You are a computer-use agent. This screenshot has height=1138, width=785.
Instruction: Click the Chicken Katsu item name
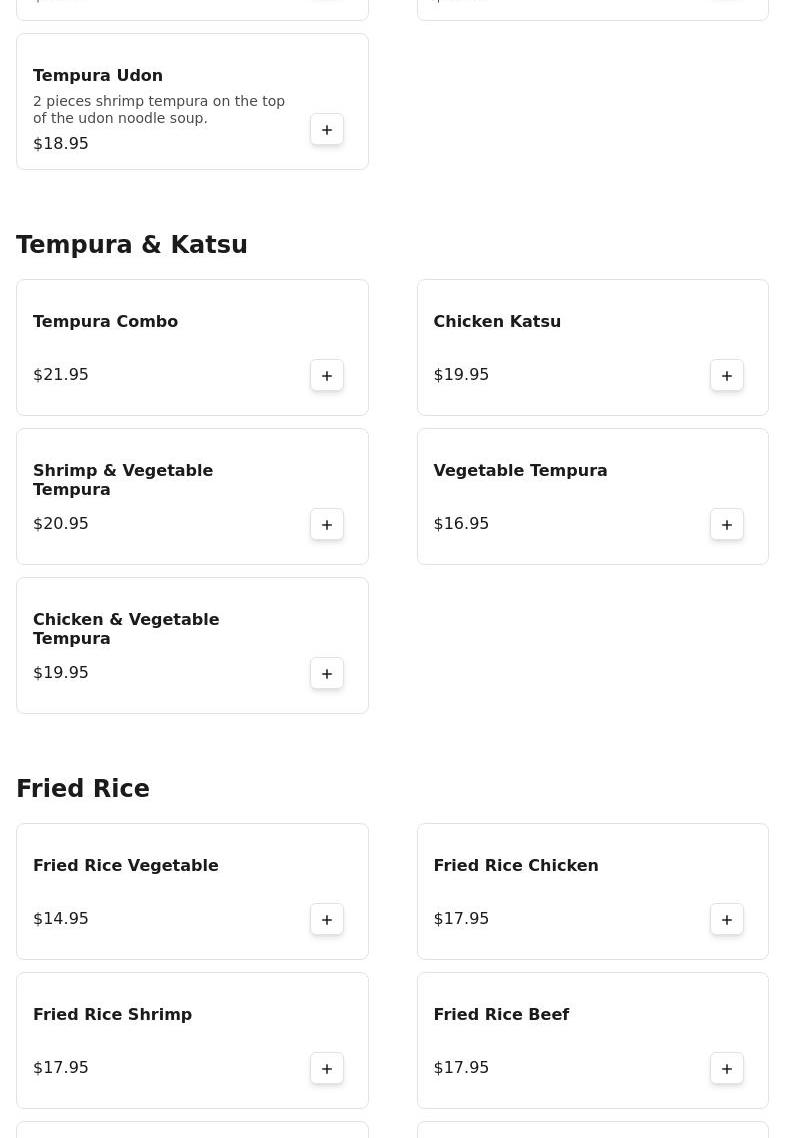click(497, 322)
